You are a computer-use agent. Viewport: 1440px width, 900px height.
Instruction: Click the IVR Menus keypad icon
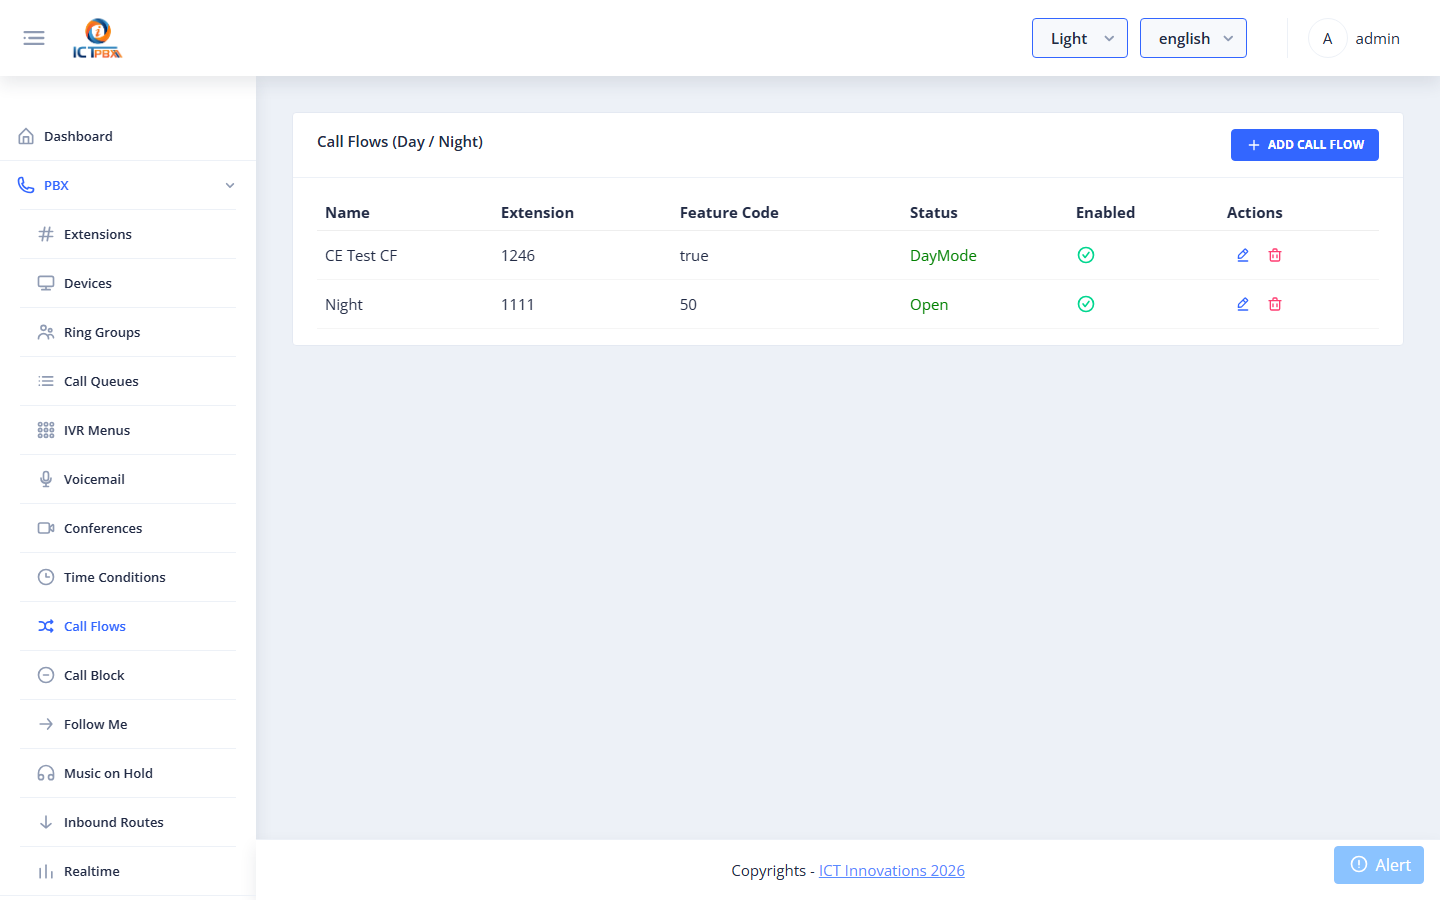pos(46,430)
